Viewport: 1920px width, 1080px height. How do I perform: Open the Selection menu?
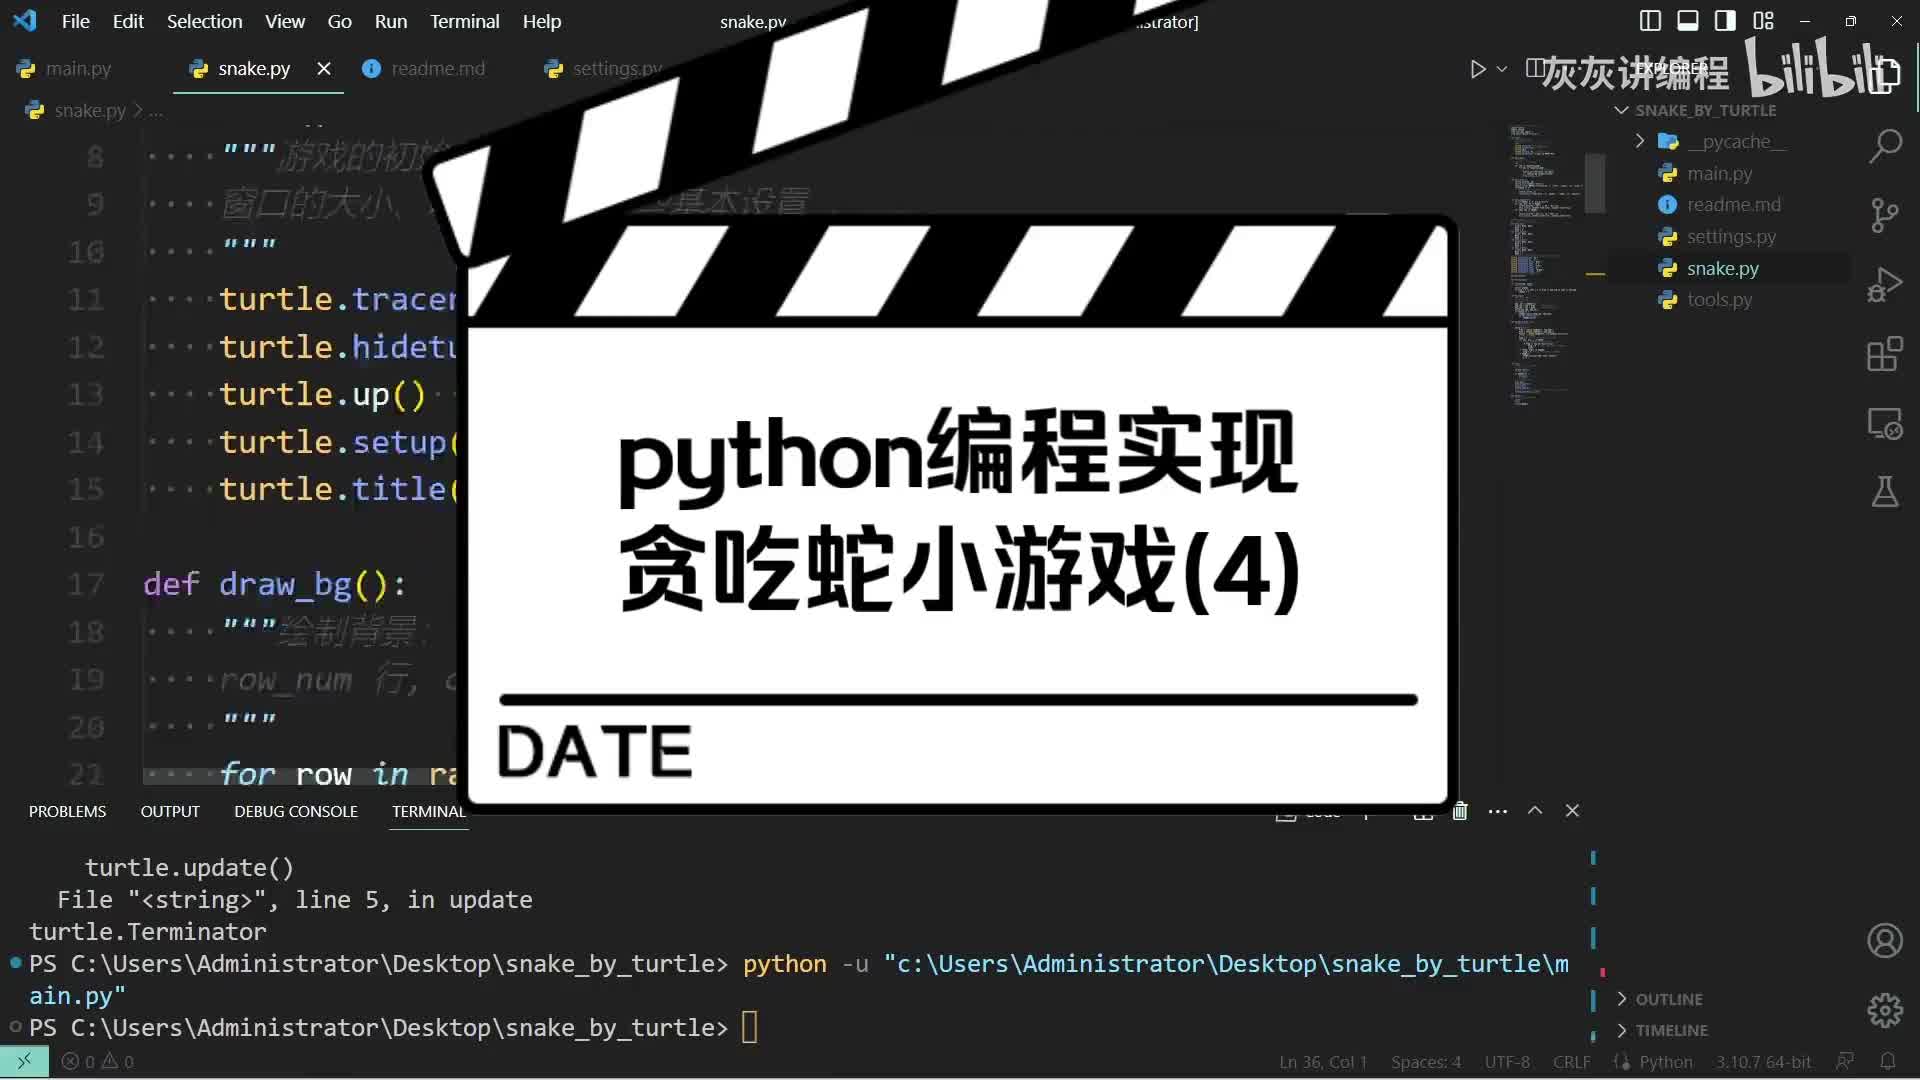pos(204,21)
